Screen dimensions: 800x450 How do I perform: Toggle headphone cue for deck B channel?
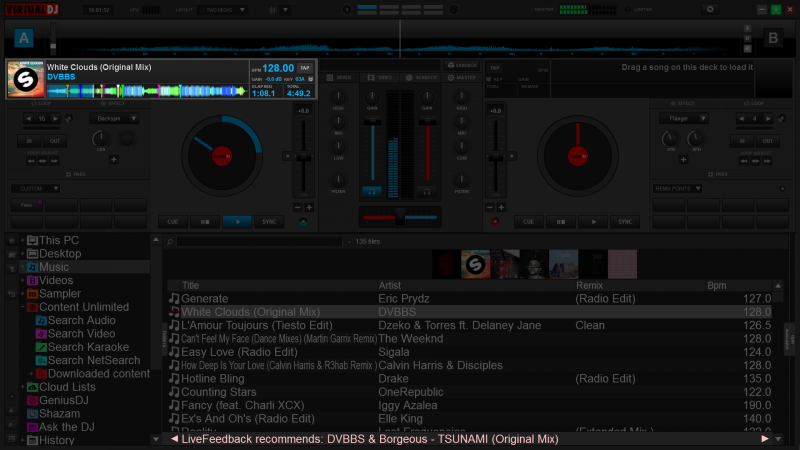[x=427, y=191]
